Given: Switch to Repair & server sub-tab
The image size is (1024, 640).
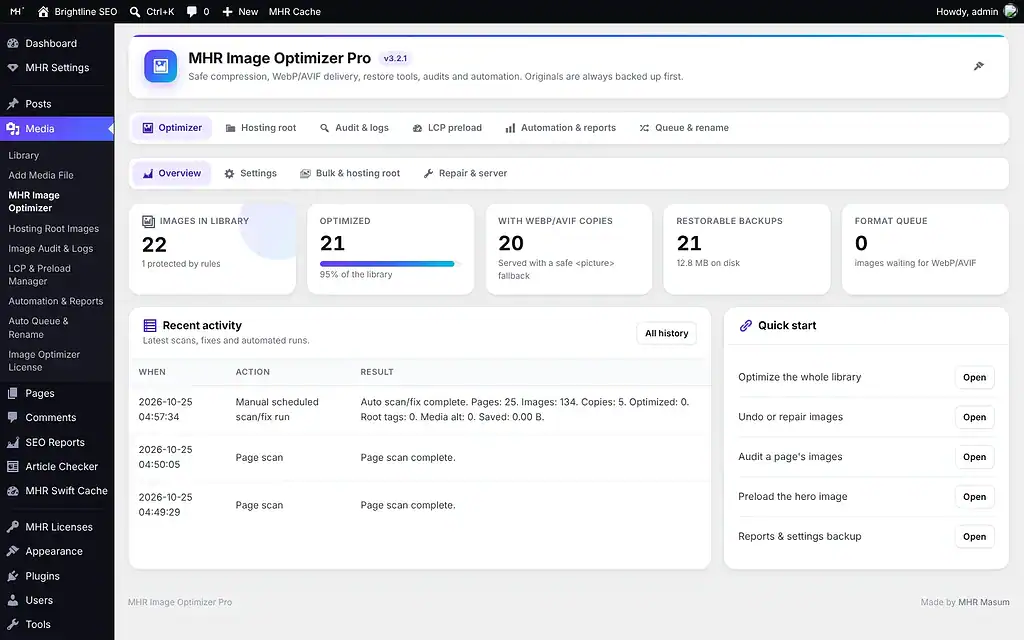Looking at the screenshot, I should [x=465, y=174].
